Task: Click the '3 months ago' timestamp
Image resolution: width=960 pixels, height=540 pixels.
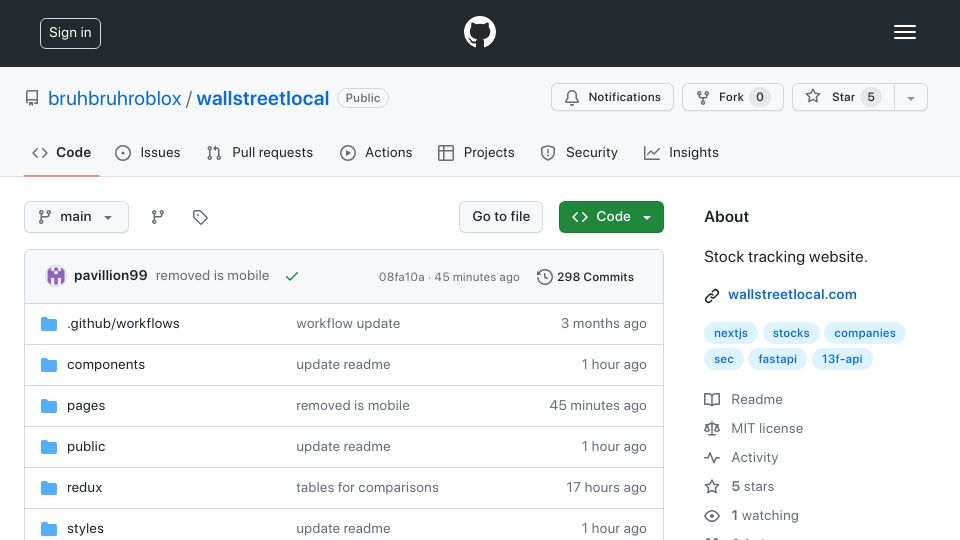Action: (604, 323)
